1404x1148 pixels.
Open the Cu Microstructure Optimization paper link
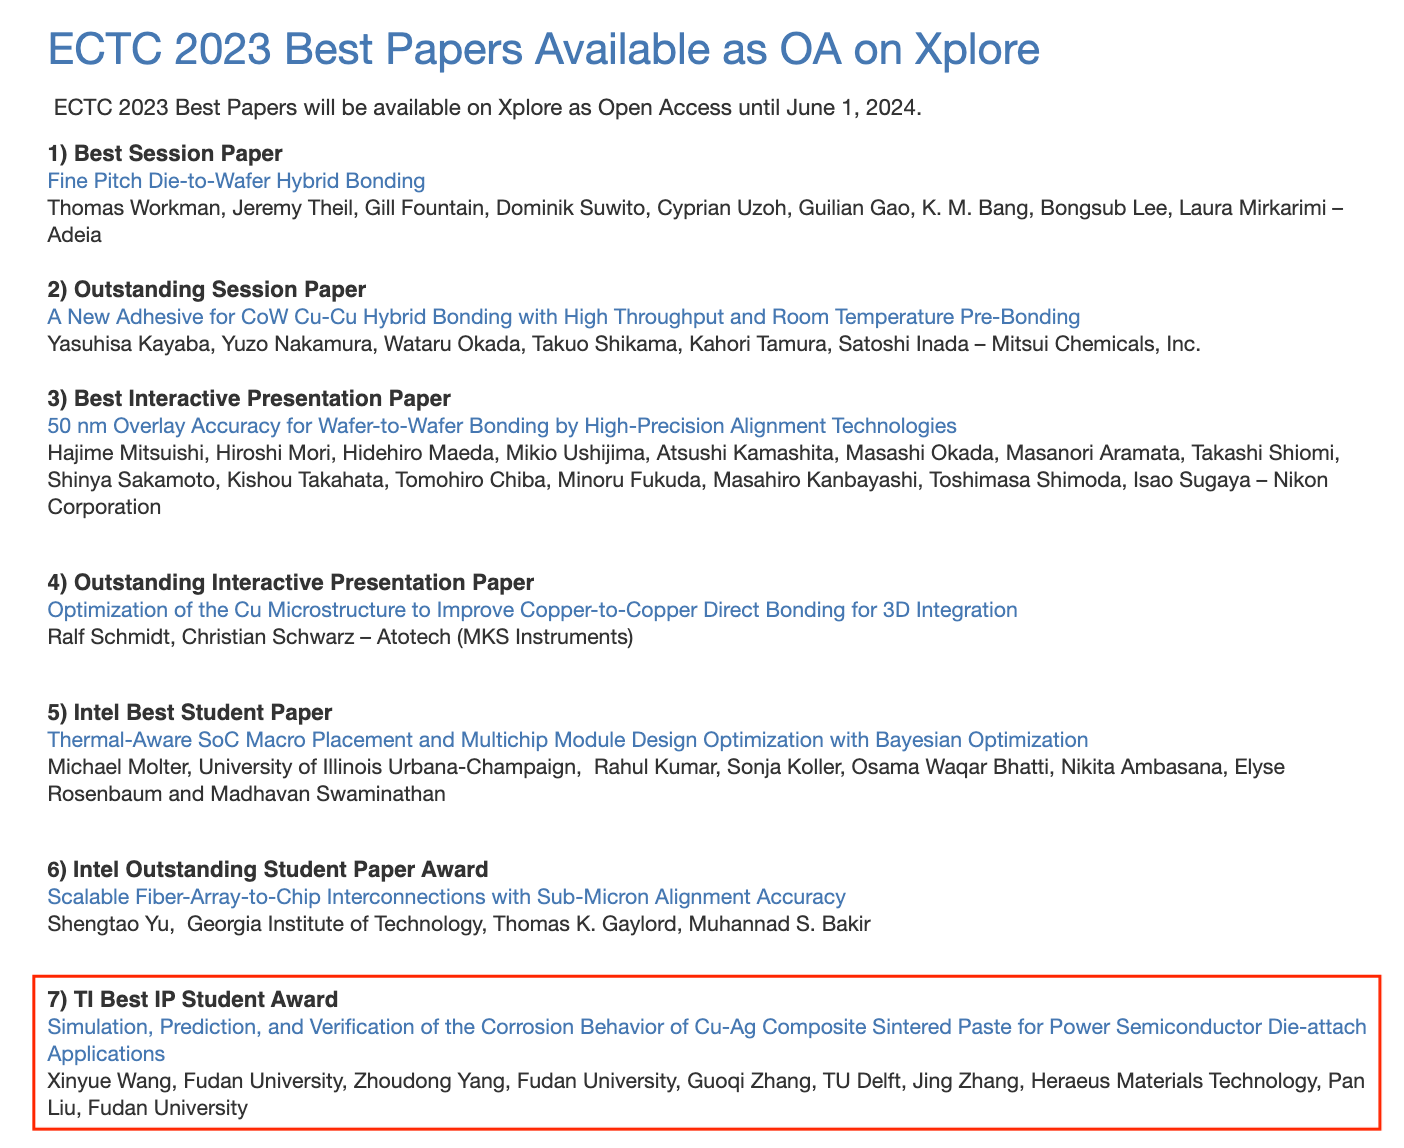tap(532, 610)
